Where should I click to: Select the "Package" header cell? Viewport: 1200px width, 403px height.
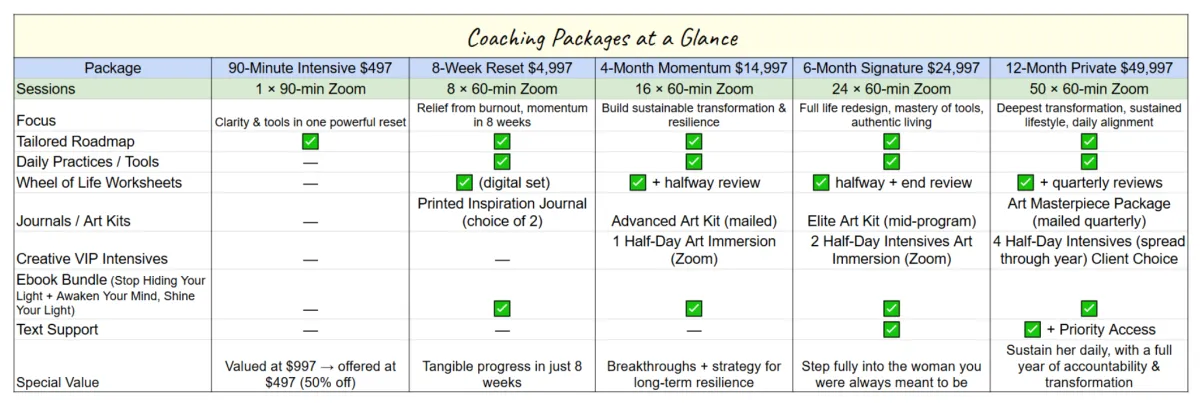point(112,68)
